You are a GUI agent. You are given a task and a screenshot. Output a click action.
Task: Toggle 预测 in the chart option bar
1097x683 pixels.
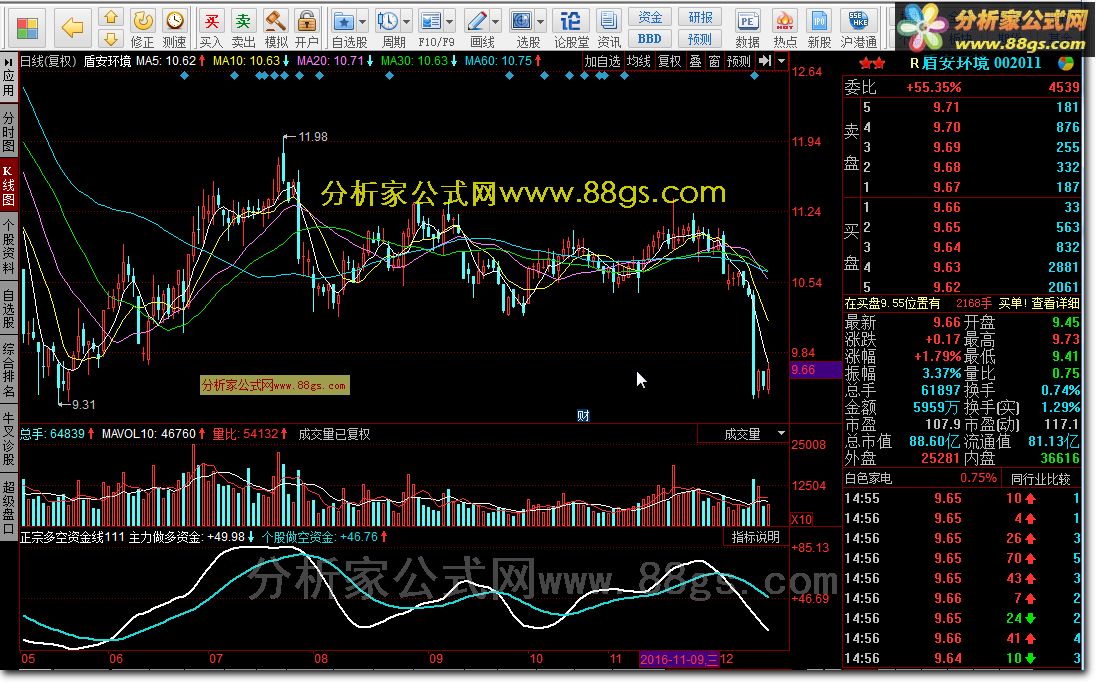739,61
